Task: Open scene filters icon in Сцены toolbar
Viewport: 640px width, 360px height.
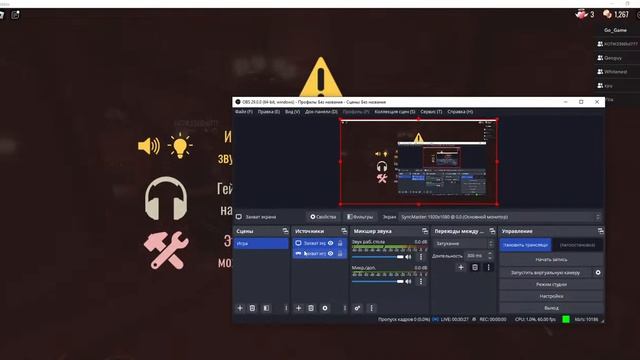Action: point(266,308)
